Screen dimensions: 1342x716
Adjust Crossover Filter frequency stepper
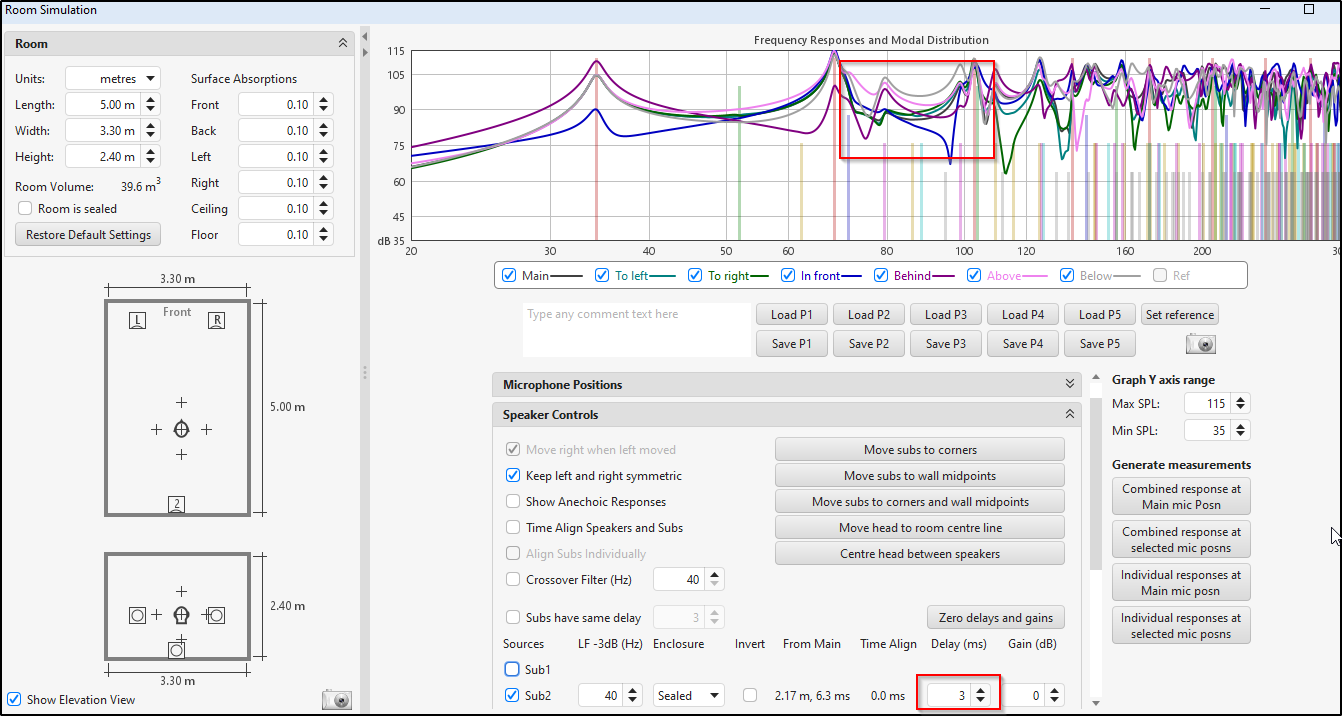coord(714,579)
